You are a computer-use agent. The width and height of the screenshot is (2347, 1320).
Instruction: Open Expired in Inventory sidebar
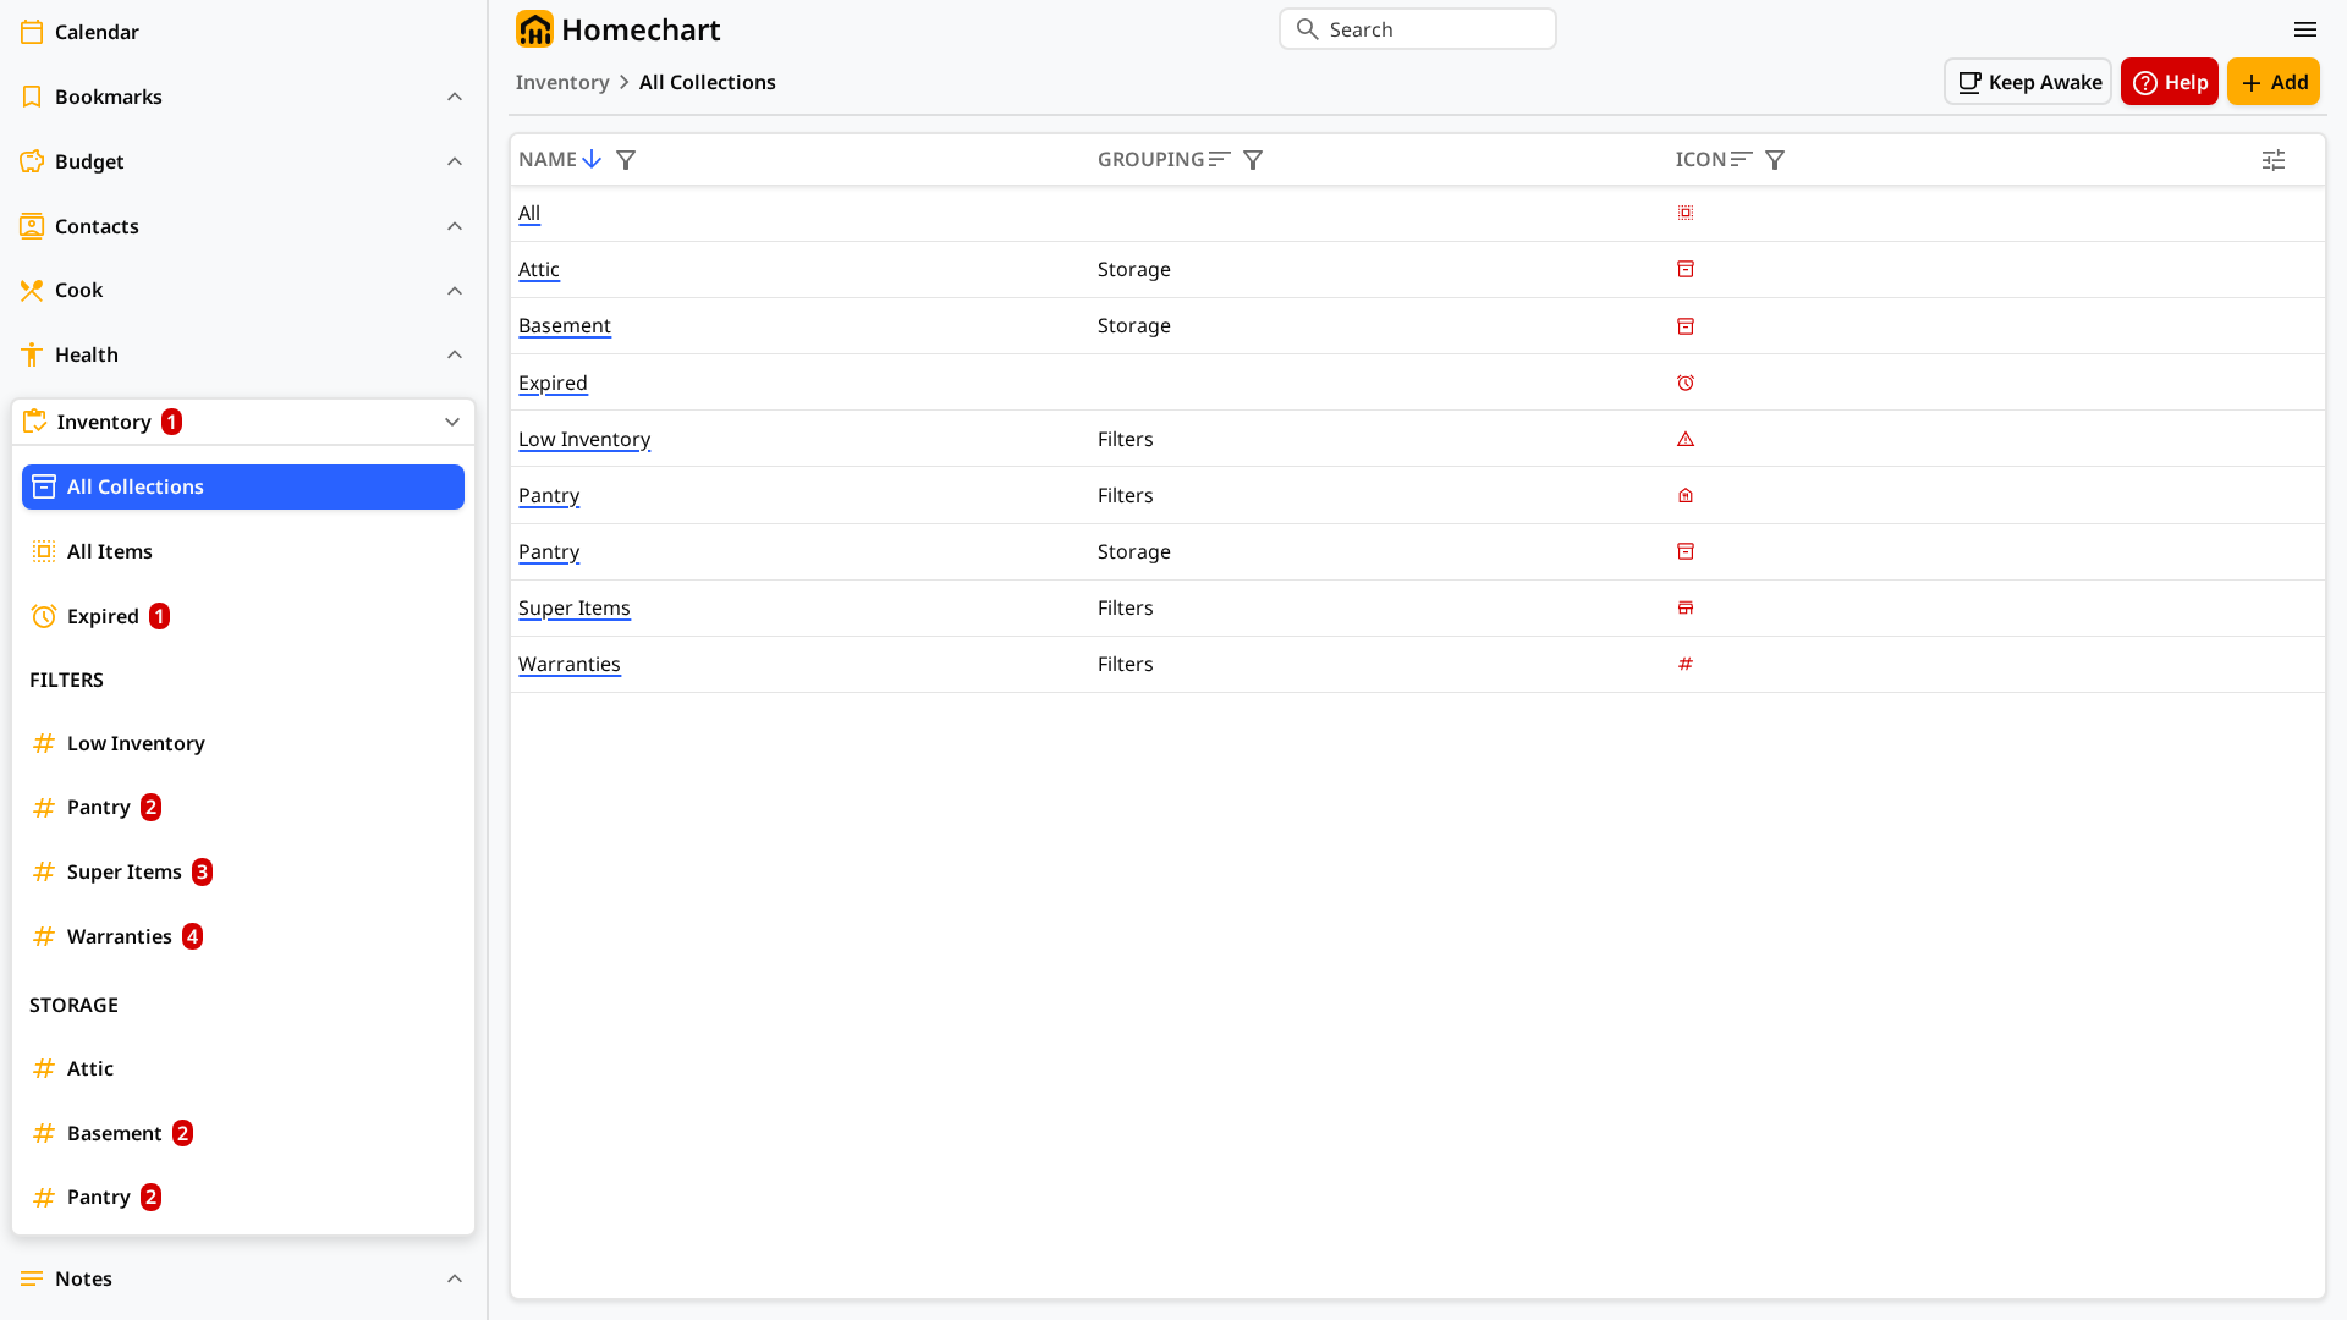point(243,616)
